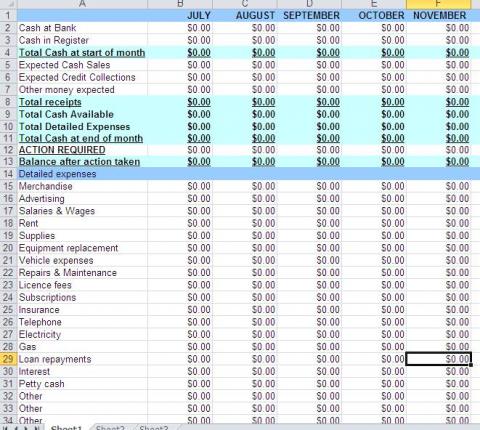480x430 pixels.
Task: Select column F header
Action: pos(439,4)
